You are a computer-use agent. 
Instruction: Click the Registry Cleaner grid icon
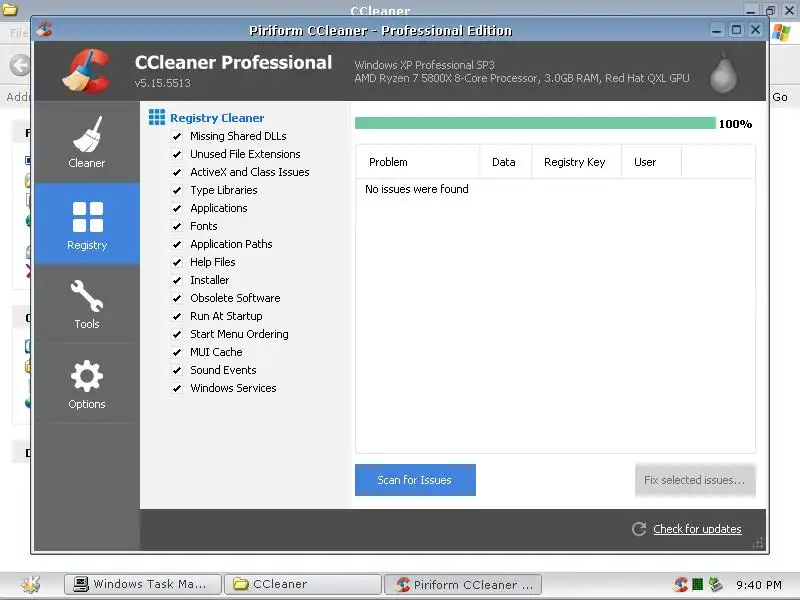157,117
